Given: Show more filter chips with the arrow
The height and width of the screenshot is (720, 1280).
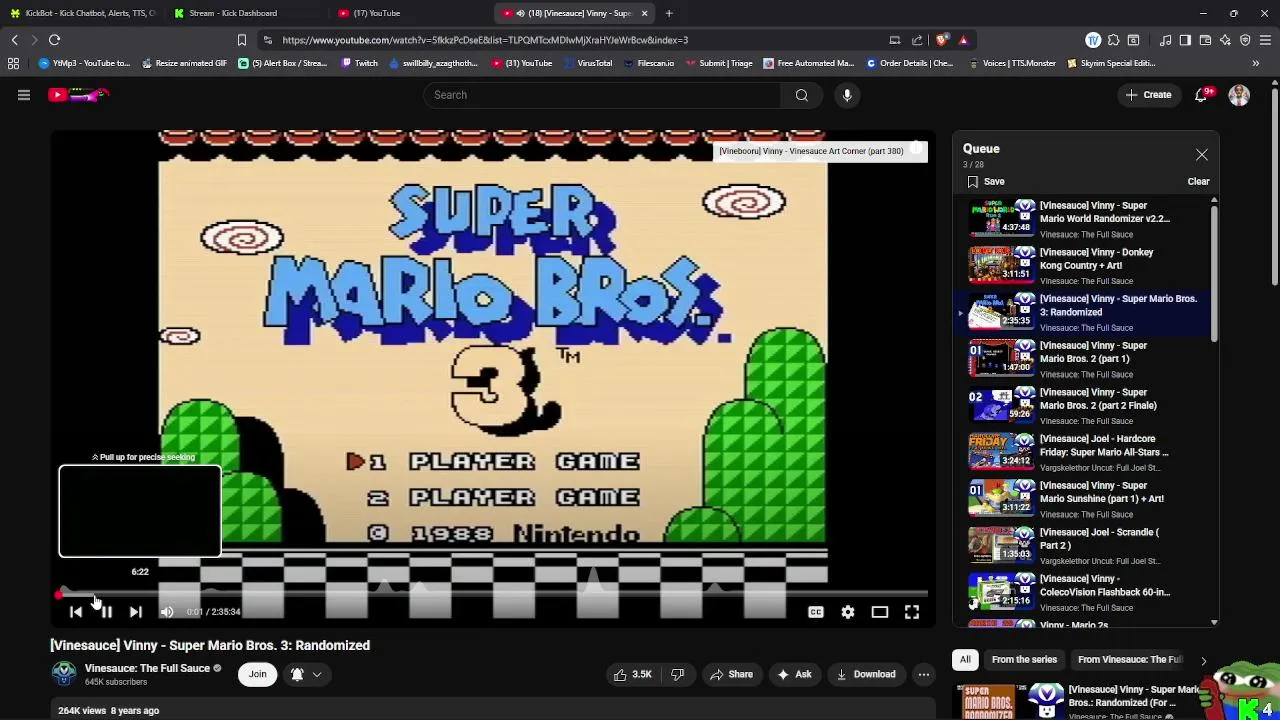Looking at the screenshot, I should click(1203, 660).
